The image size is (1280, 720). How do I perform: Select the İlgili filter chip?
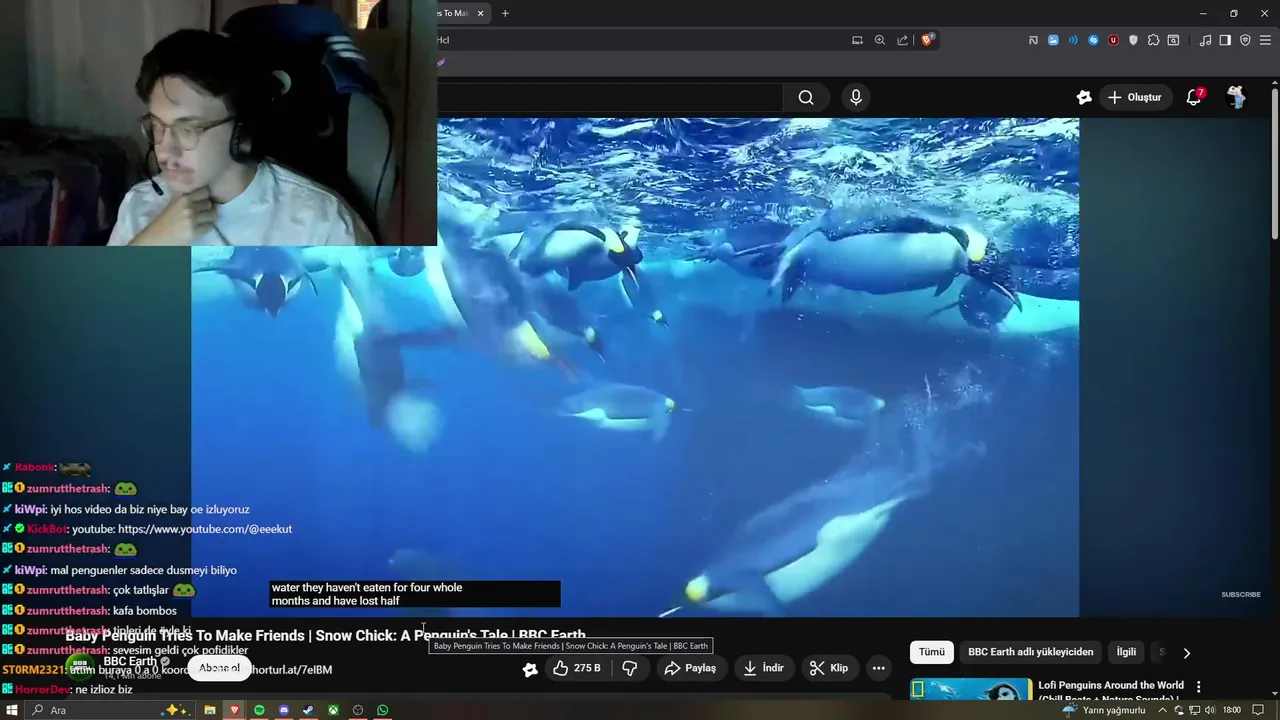[1126, 652]
